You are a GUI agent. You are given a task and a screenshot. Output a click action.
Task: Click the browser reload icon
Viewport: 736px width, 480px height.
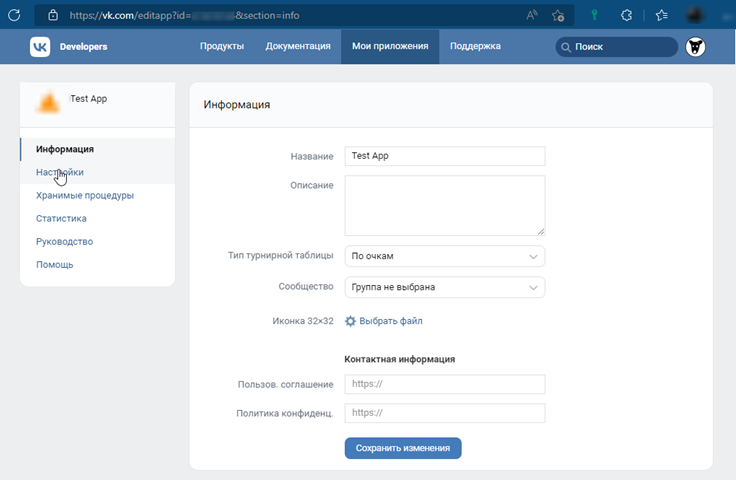14,15
